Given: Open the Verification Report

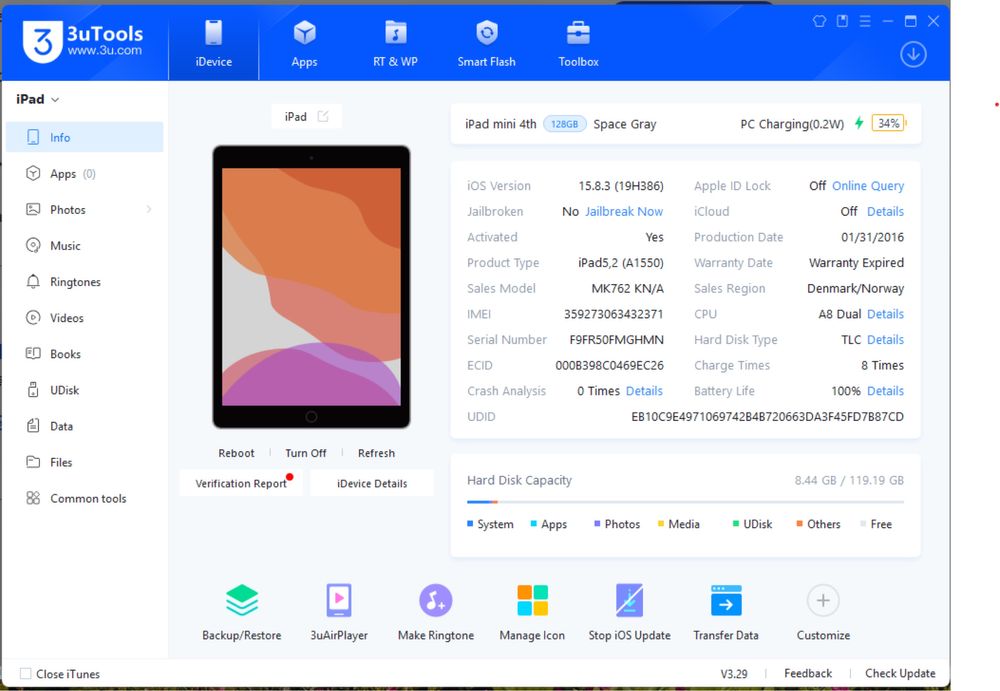Looking at the screenshot, I should (241, 483).
